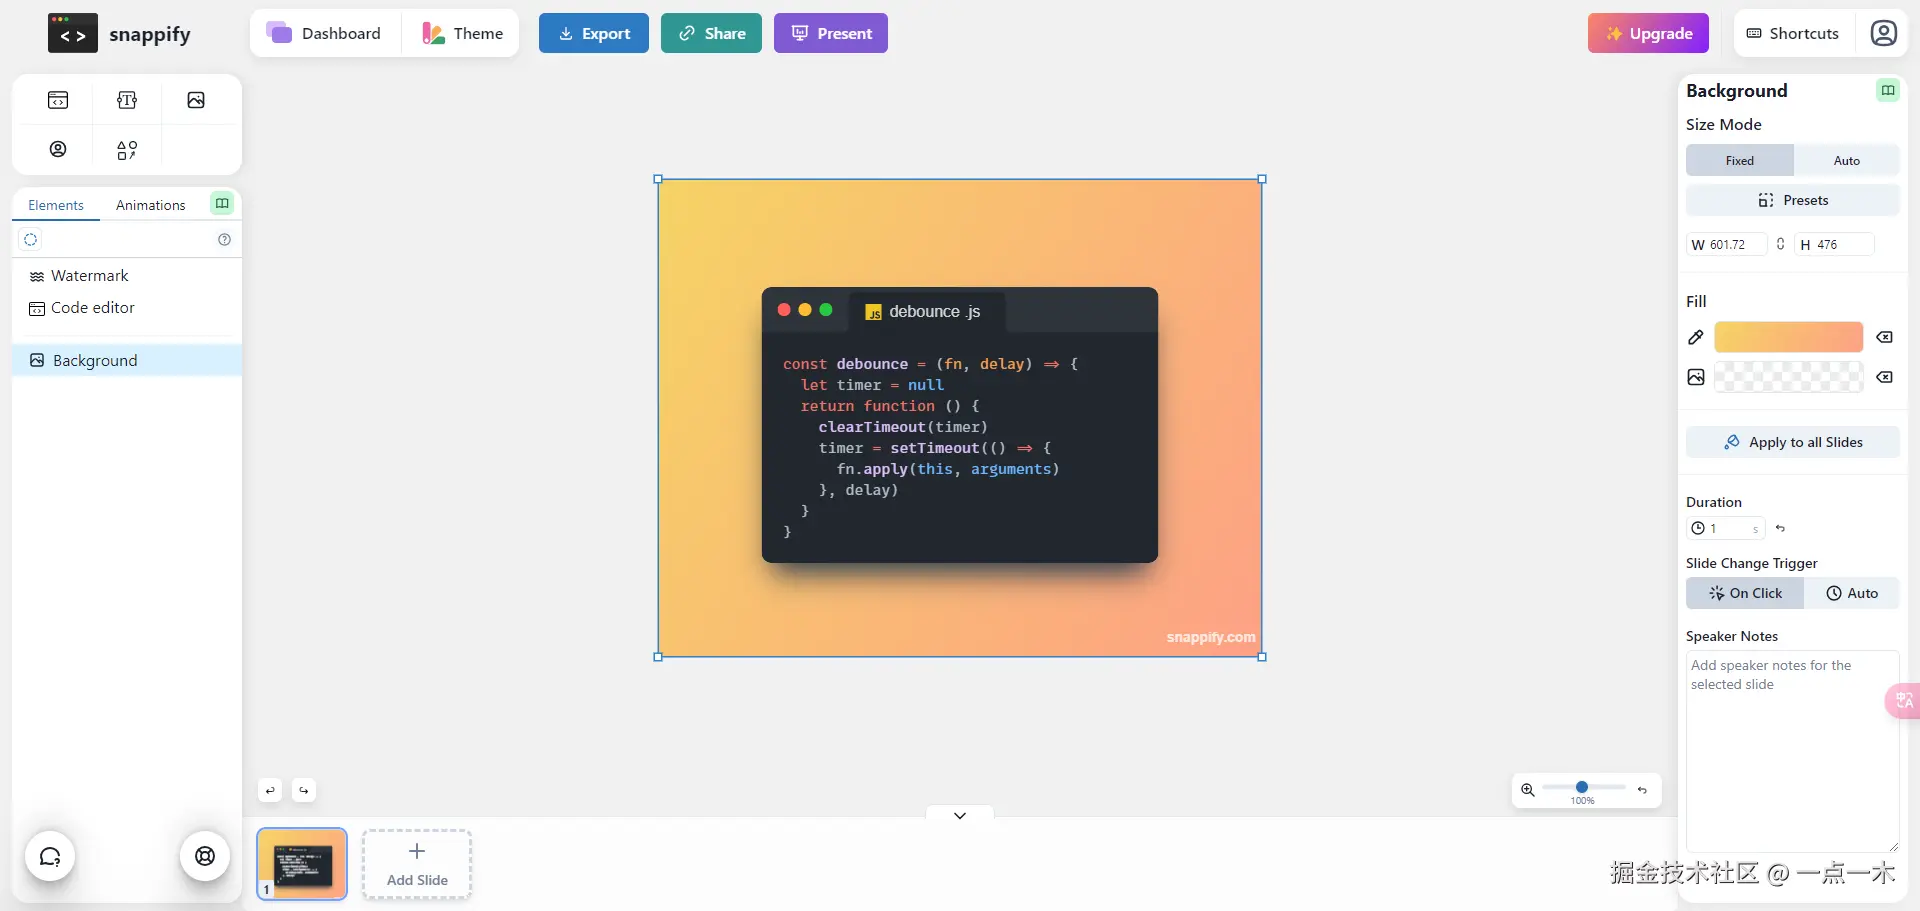This screenshot has height=911, width=1920.
Task: Open the help lifebuoy icon
Action: (205, 856)
